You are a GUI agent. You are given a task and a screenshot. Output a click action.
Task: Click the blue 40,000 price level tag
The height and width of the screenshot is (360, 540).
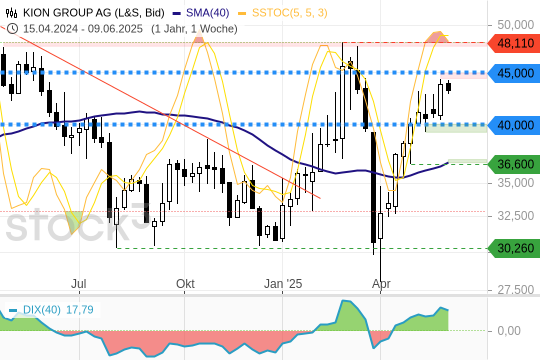coord(515,125)
